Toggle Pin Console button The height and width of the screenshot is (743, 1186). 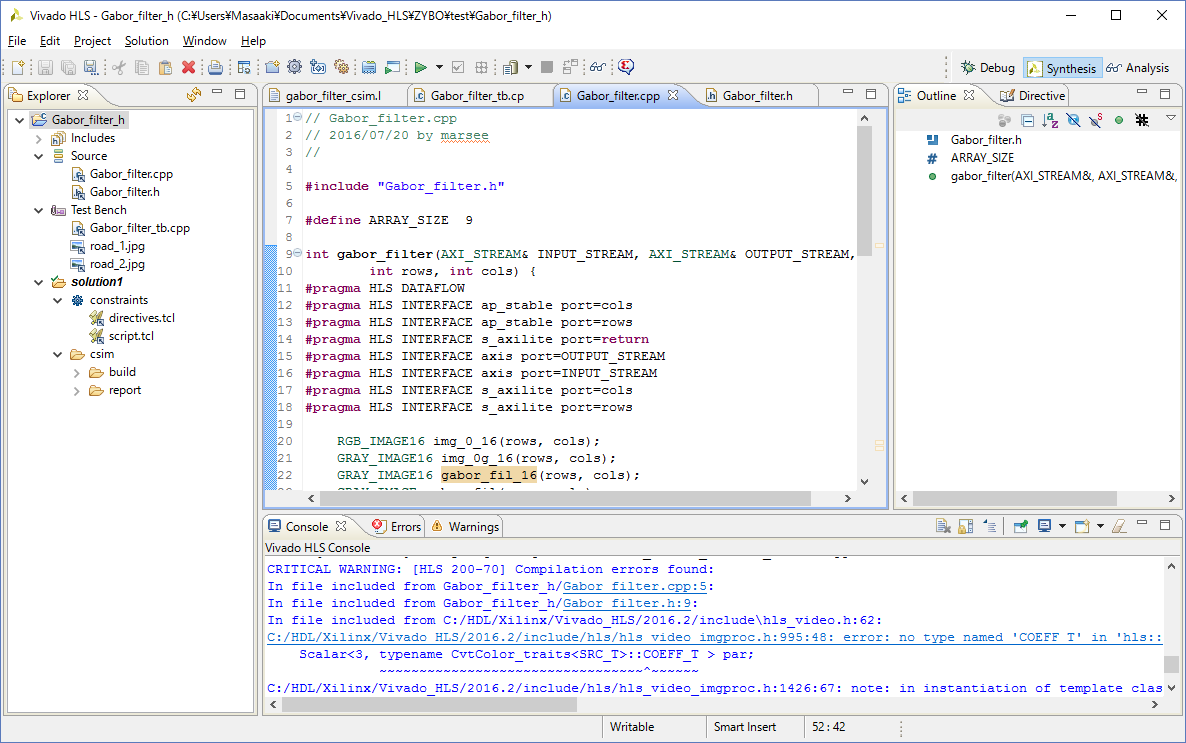click(x=1020, y=526)
